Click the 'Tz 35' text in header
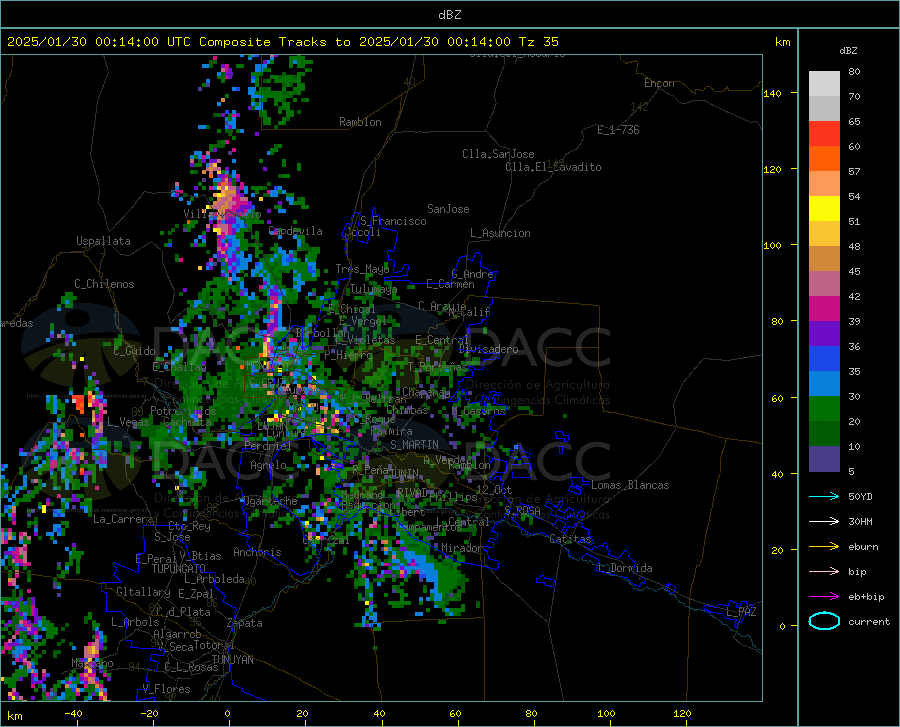The height and width of the screenshot is (727, 900). tap(538, 42)
